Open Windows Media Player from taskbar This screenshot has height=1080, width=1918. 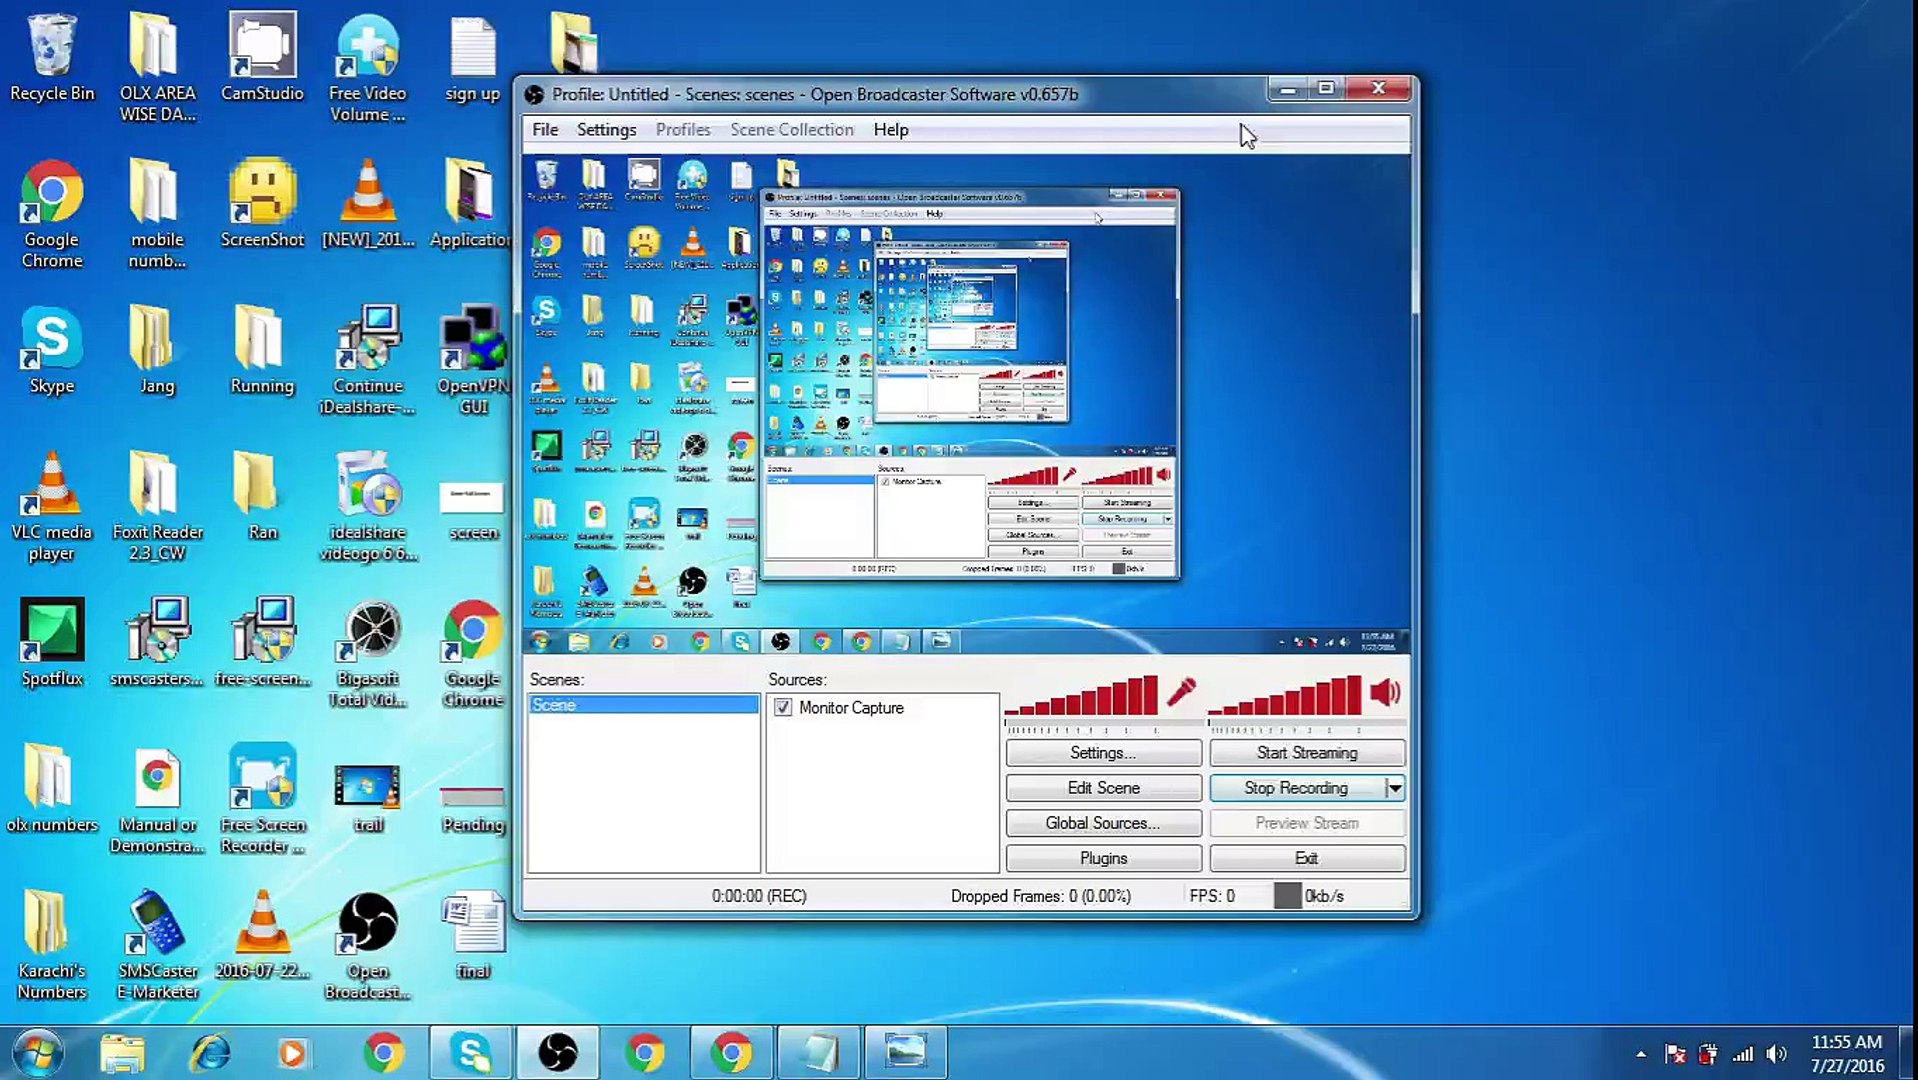292,1053
